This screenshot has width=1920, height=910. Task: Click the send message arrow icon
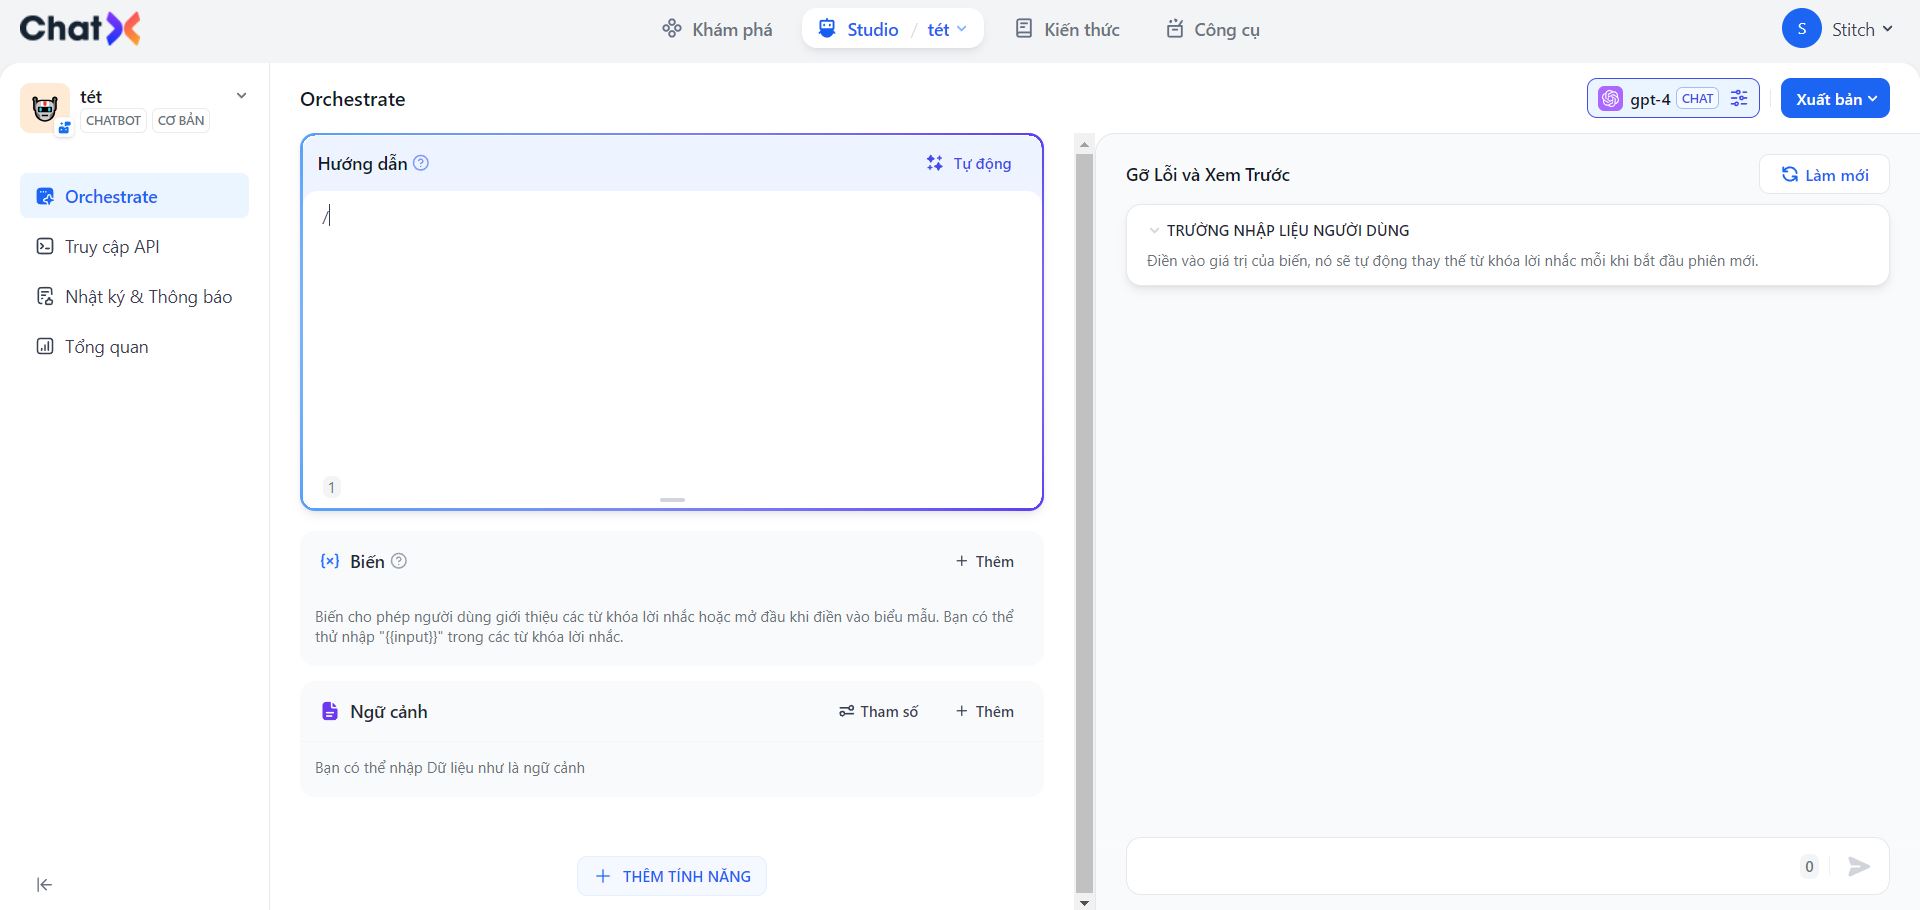[x=1859, y=866]
